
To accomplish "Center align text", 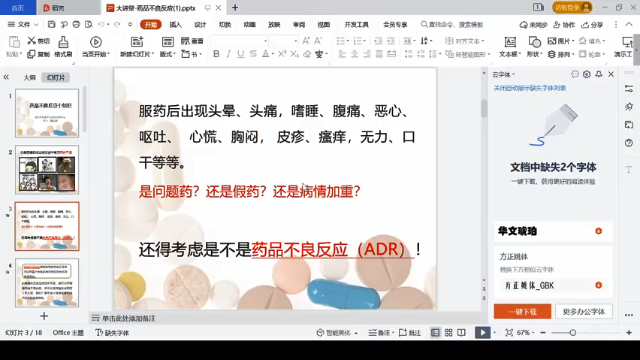I will 354,54.
